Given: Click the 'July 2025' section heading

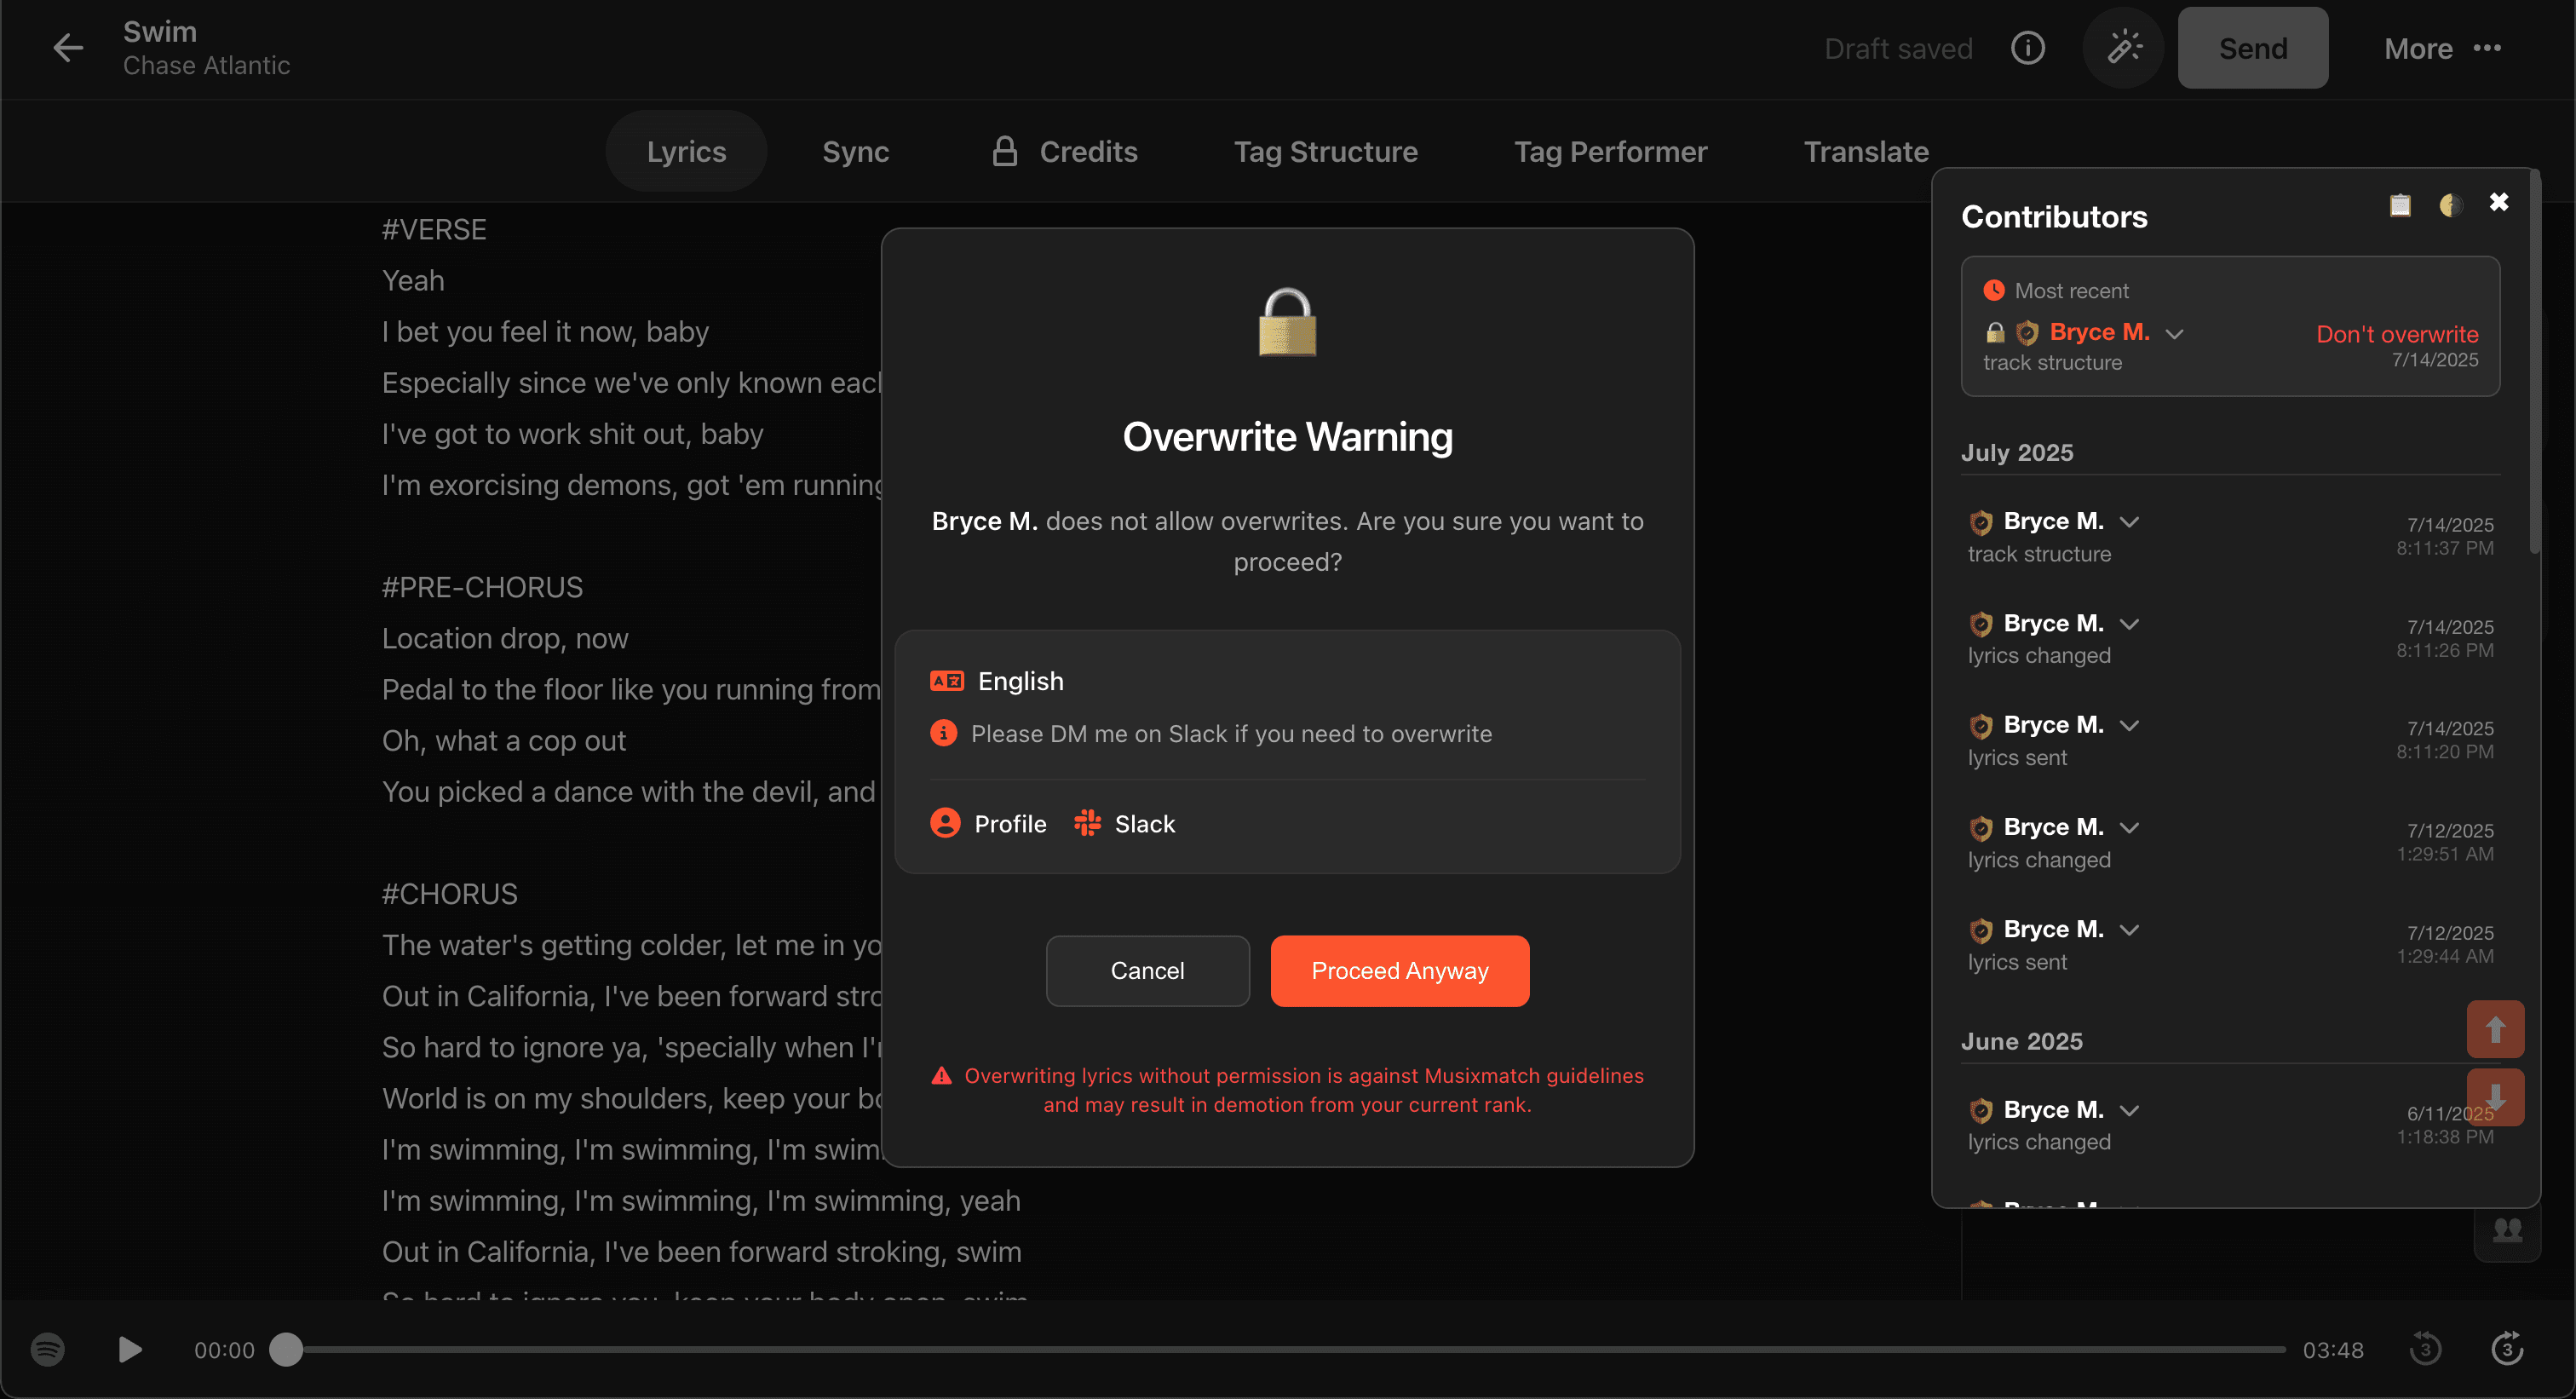Looking at the screenshot, I should 2016,452.
